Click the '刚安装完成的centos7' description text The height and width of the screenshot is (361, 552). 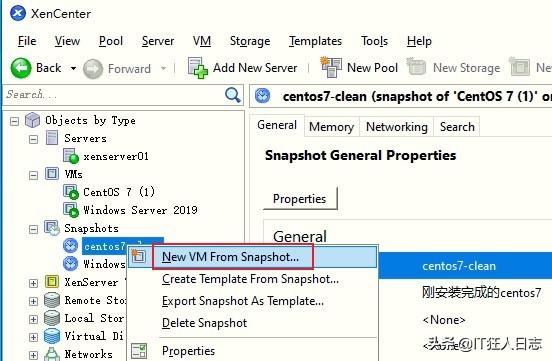coord(481,292)
